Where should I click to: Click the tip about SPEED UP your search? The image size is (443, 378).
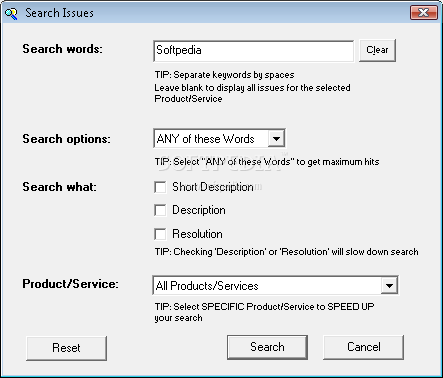coord(264,312)
